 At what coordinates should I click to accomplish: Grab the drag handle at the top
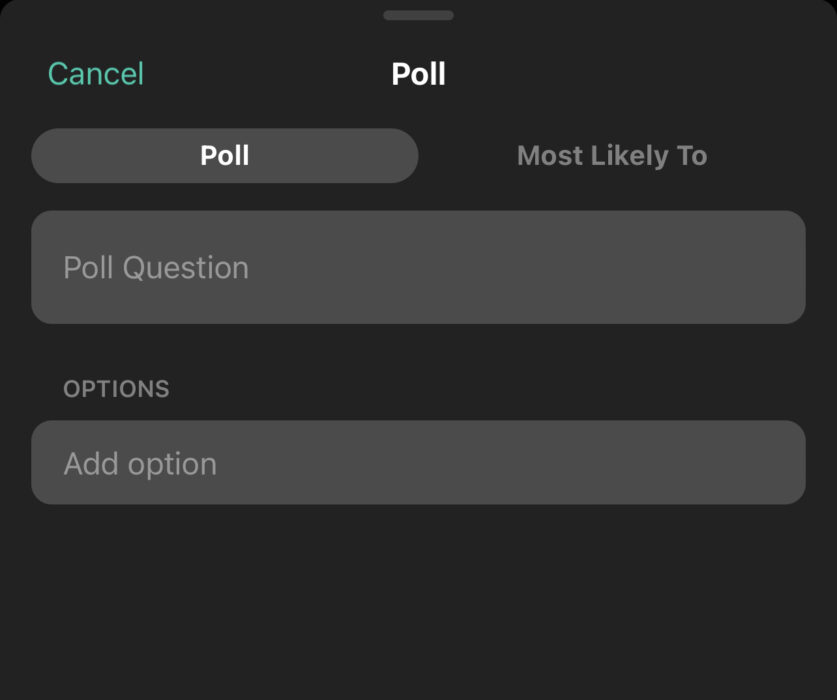418,15
